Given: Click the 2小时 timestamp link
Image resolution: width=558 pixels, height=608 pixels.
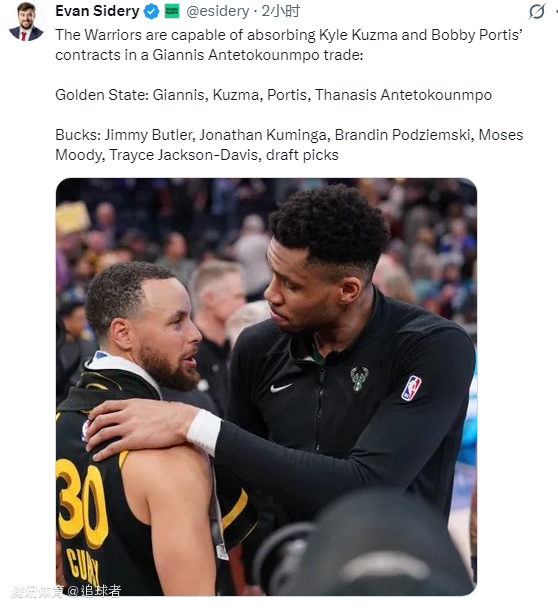Looking at the screenshot, I should click(280, 11).
